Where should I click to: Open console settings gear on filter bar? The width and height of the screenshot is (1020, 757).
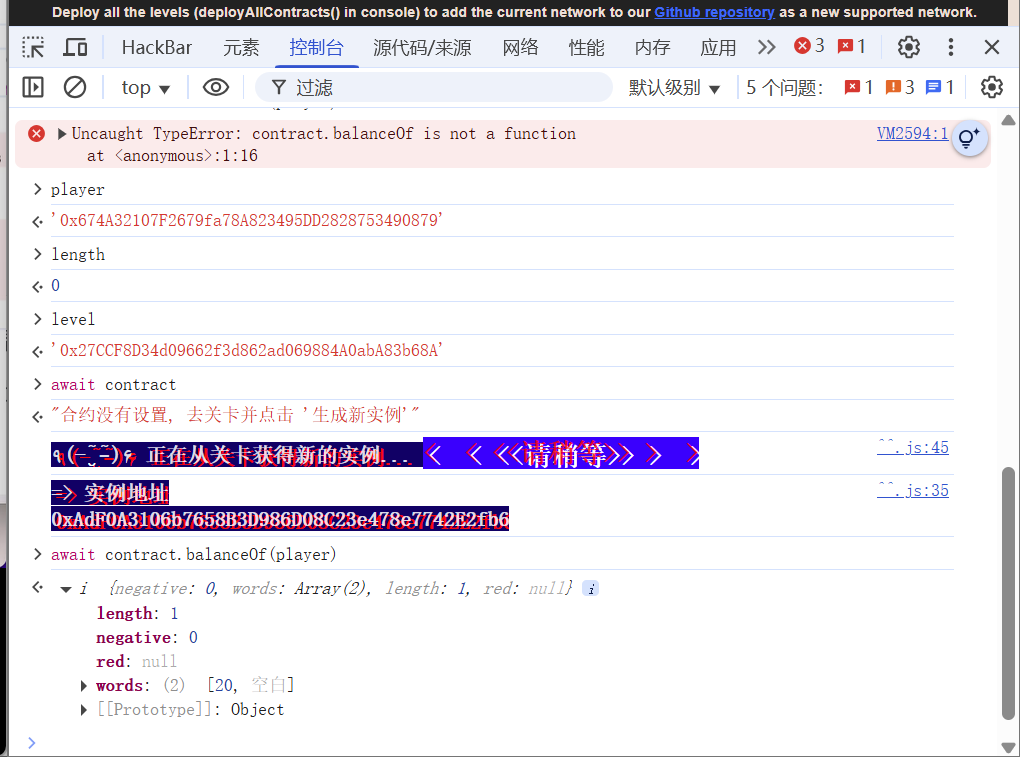coord(991,88)
